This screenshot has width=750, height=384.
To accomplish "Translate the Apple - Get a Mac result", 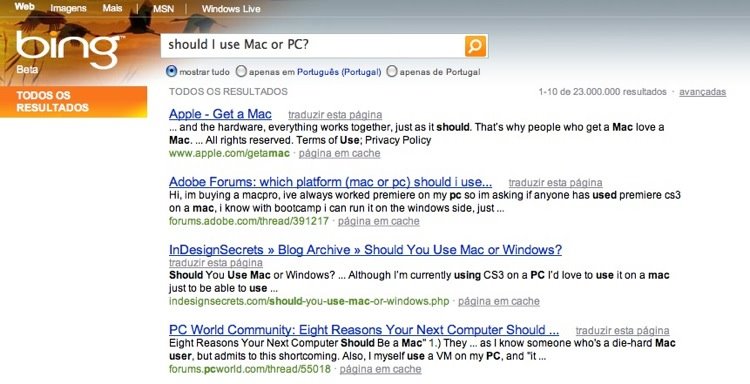I will (335, 115).
